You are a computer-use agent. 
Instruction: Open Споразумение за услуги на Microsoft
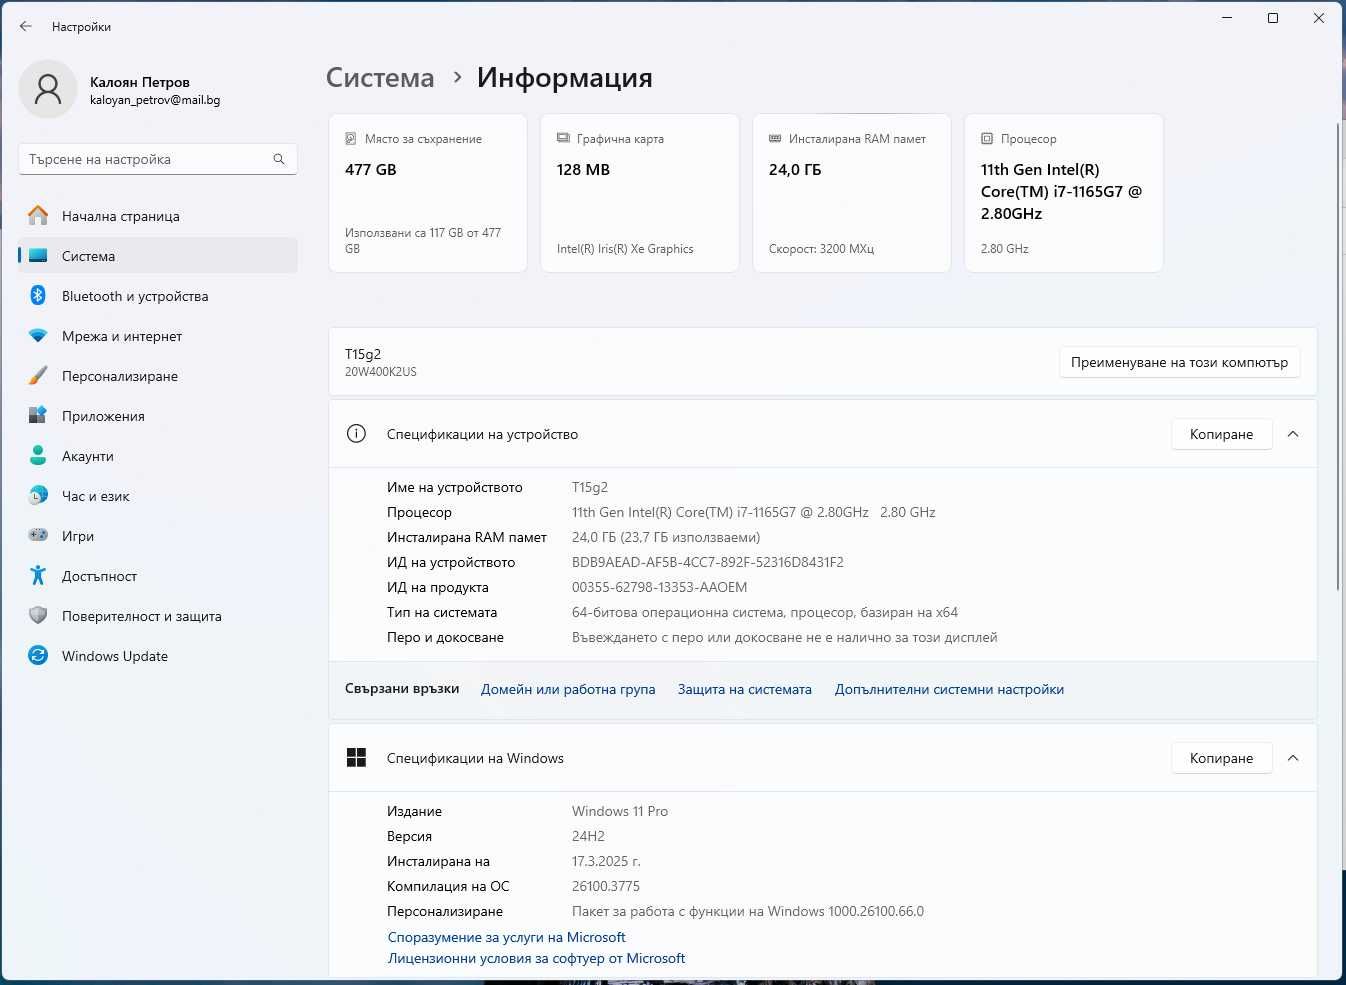coord(506,937)
